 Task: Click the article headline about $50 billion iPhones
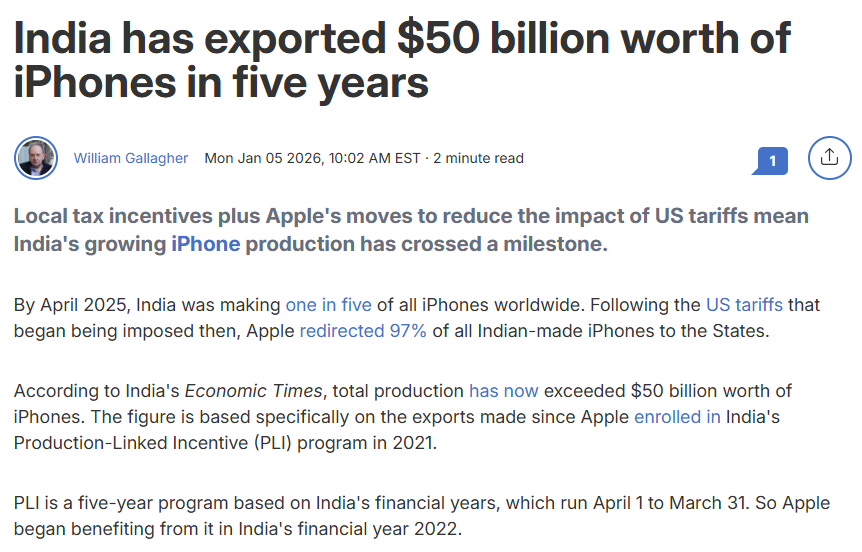pyautogui.click(x=400, y=60)
